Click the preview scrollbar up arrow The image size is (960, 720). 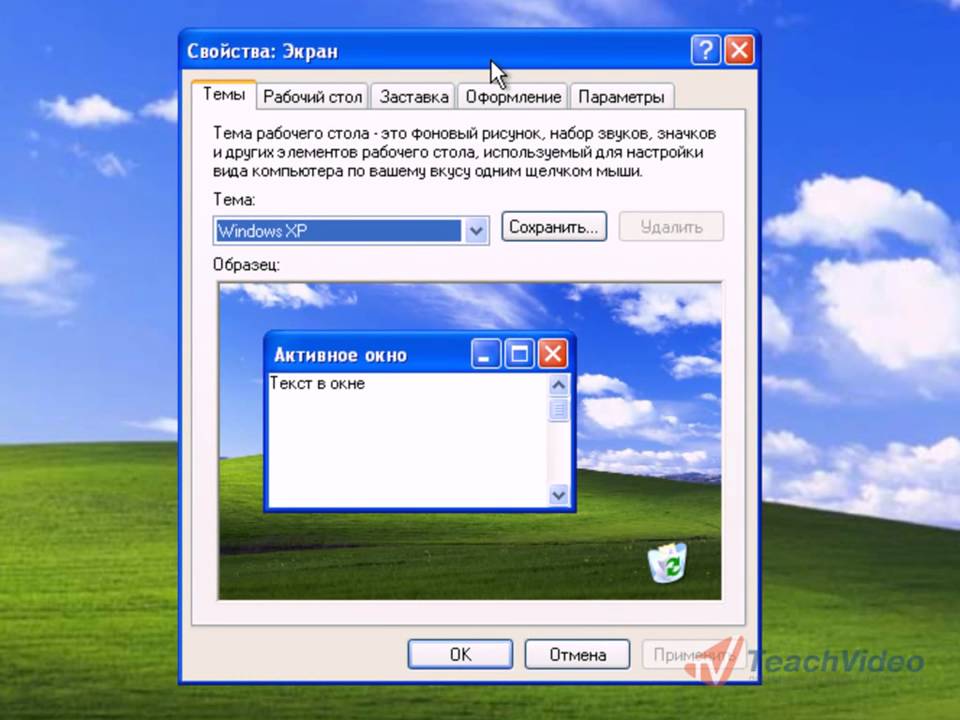(558, 385)
